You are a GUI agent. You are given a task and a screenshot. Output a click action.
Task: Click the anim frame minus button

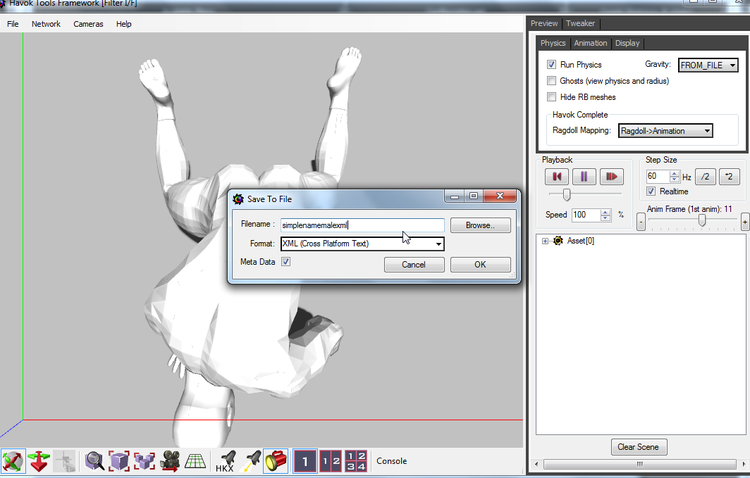pos(640,222)
